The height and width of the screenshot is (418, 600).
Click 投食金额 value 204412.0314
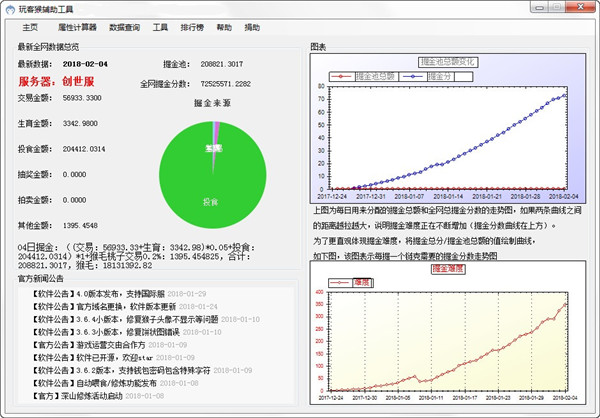click(84, 149)
